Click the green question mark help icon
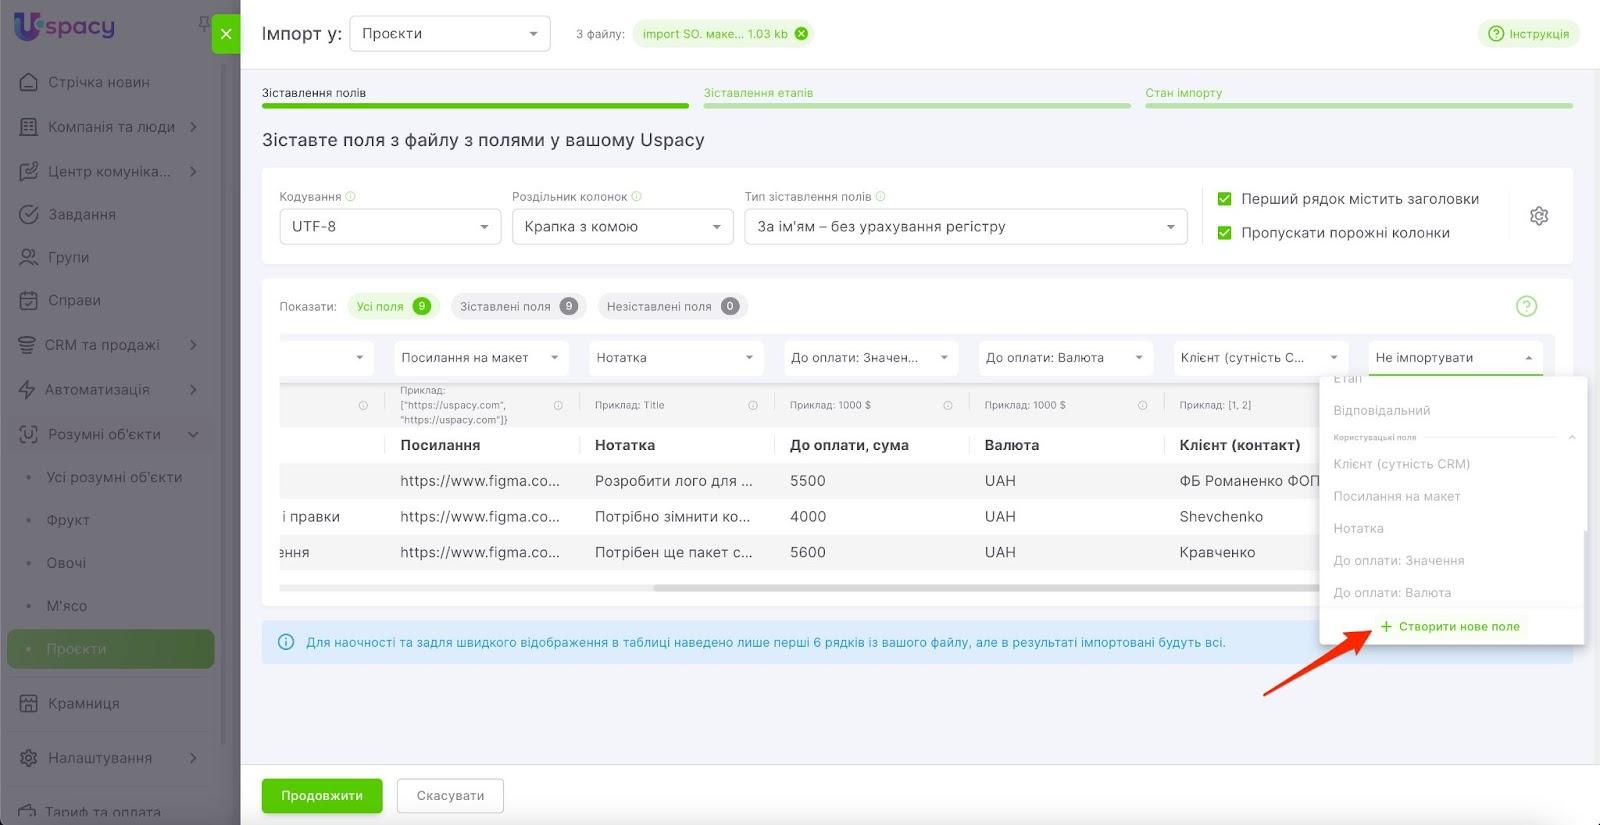The image size is (1600, 825). click(1525, 306)
